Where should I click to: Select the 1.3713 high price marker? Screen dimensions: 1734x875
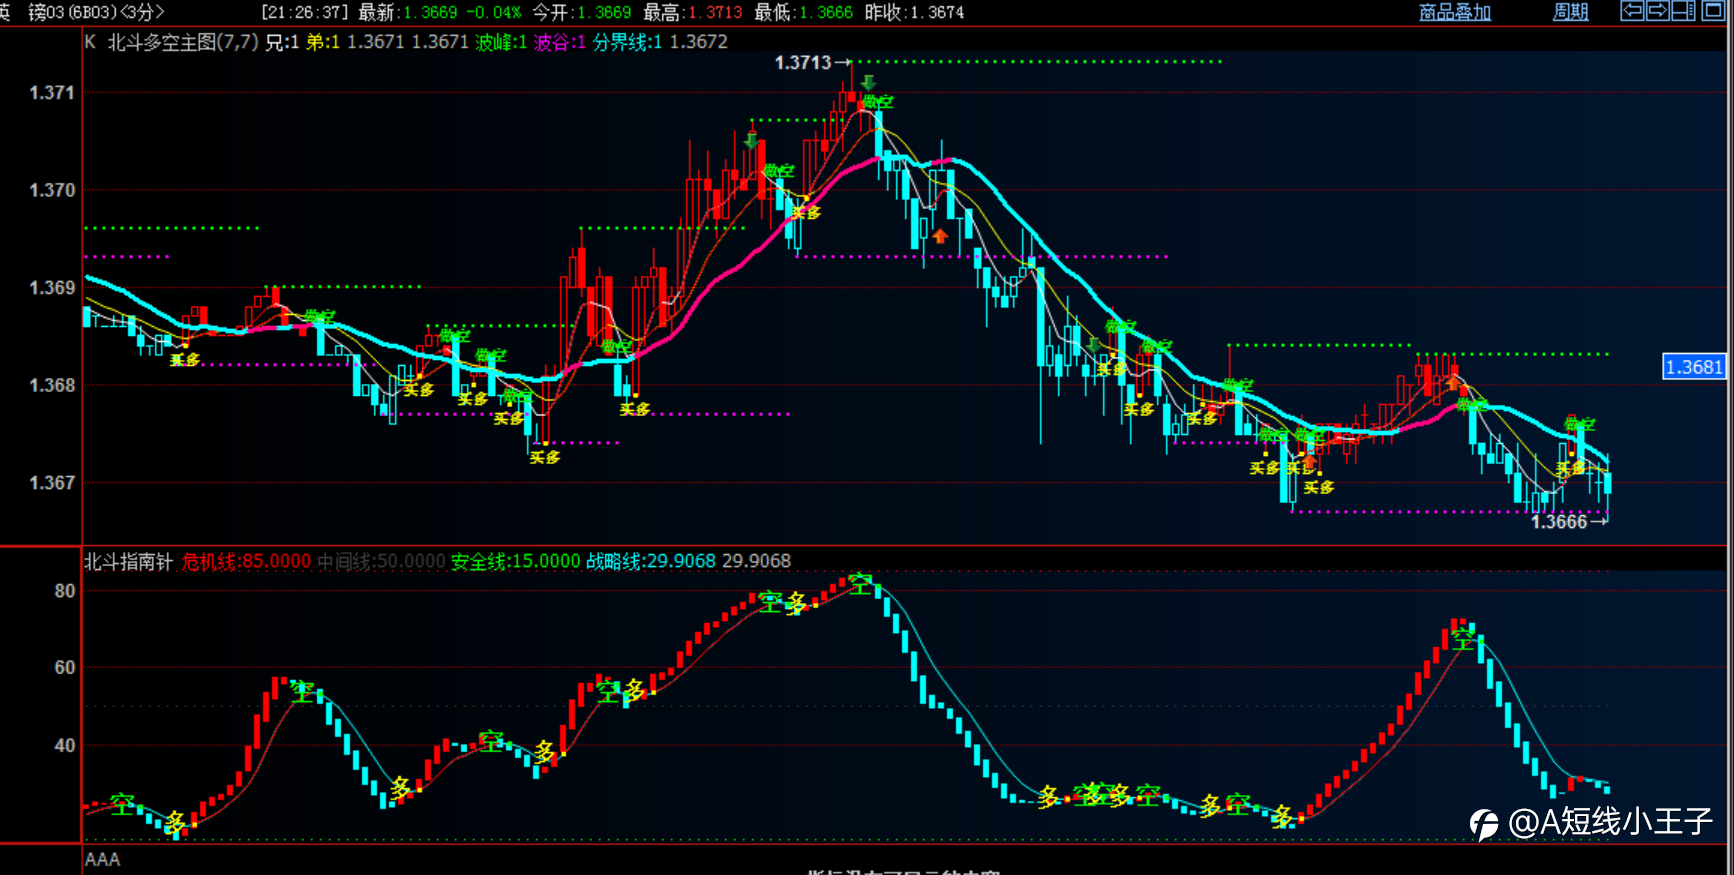coord(803,63)
